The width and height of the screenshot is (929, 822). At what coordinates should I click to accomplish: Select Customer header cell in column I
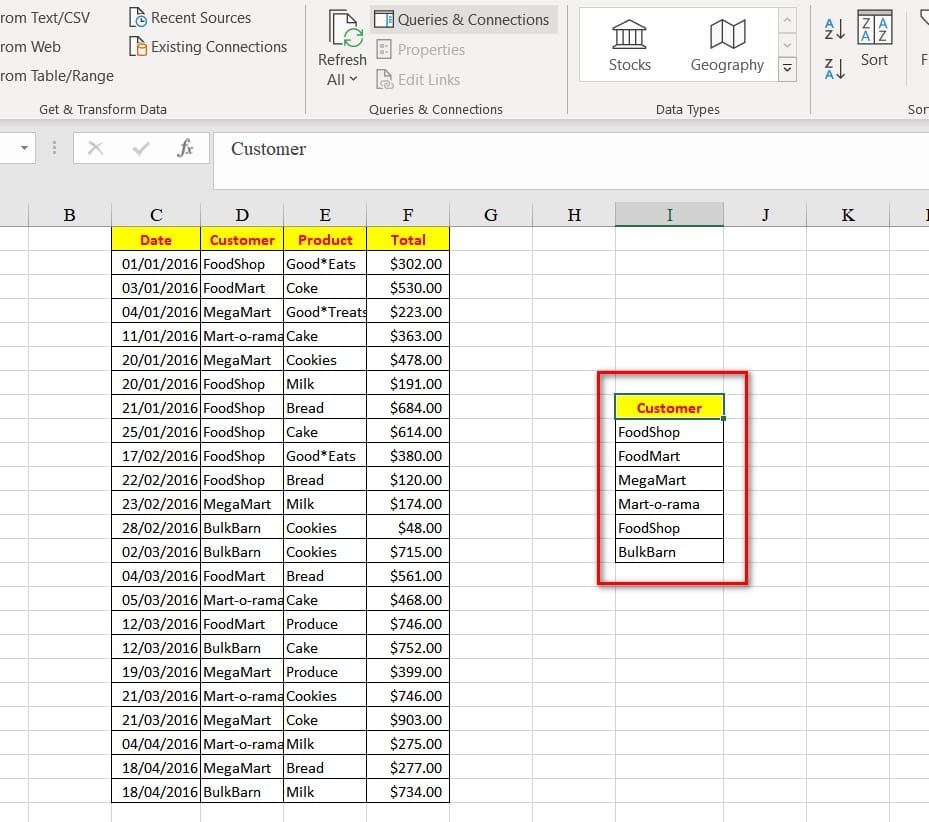click(x=669, y=407)
